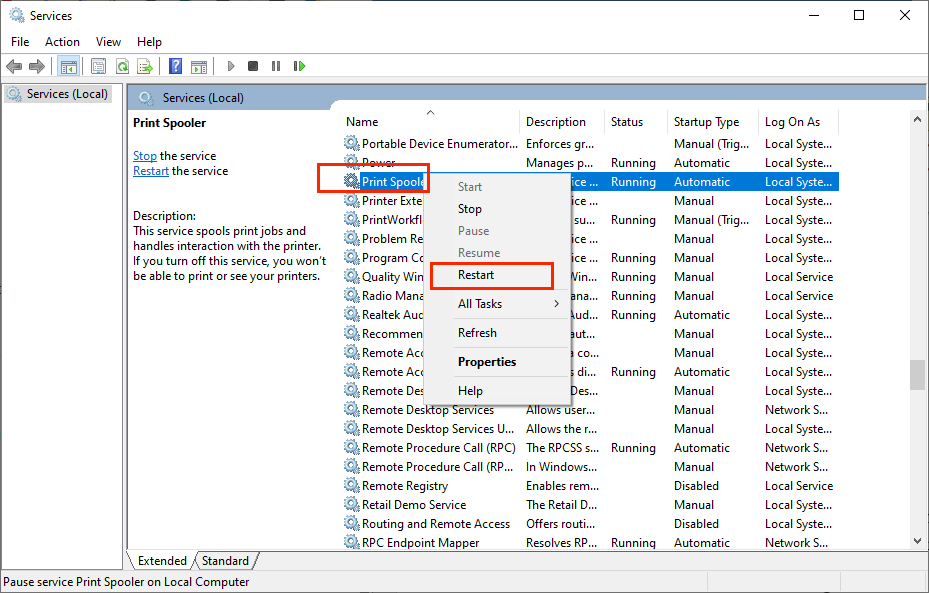Click gear icon of Realtek Audio service
This screenshot has height=593, width=929.
click(x=352, y=315)
